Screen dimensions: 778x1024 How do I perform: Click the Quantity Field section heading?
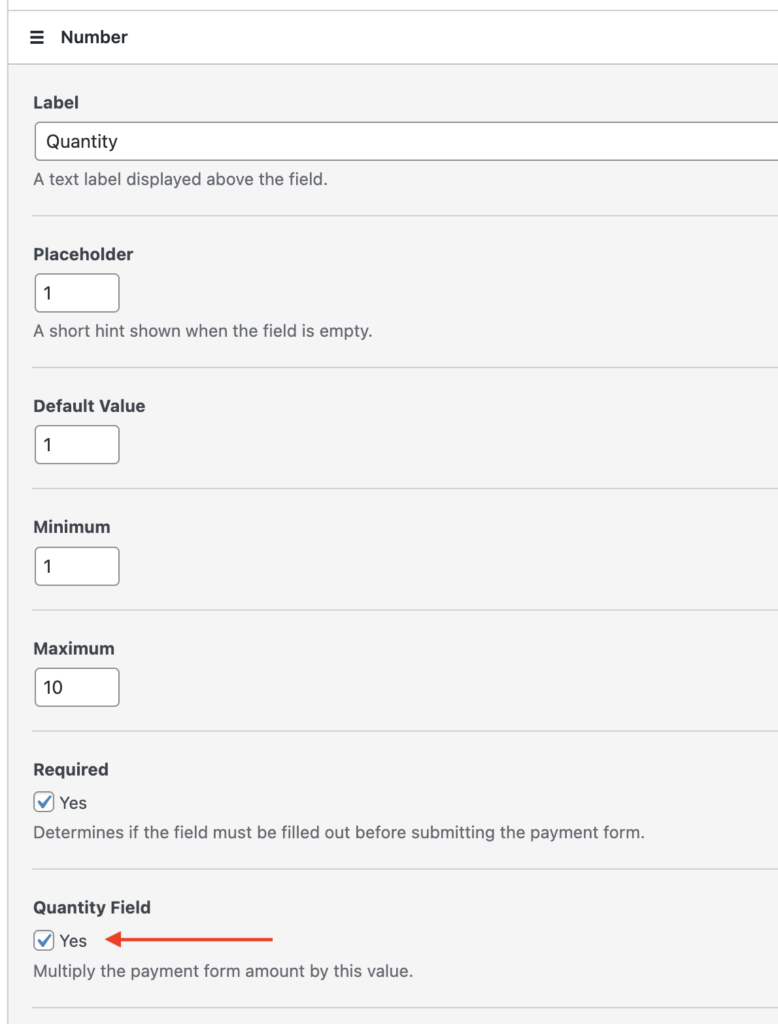92,908
